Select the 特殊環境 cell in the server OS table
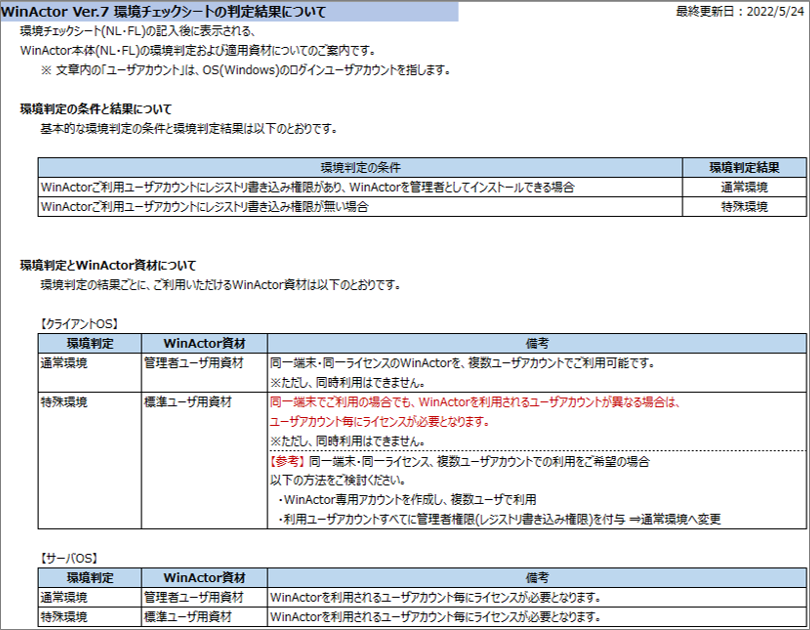The width and height of the screenshot is (810, 630). 90,617
